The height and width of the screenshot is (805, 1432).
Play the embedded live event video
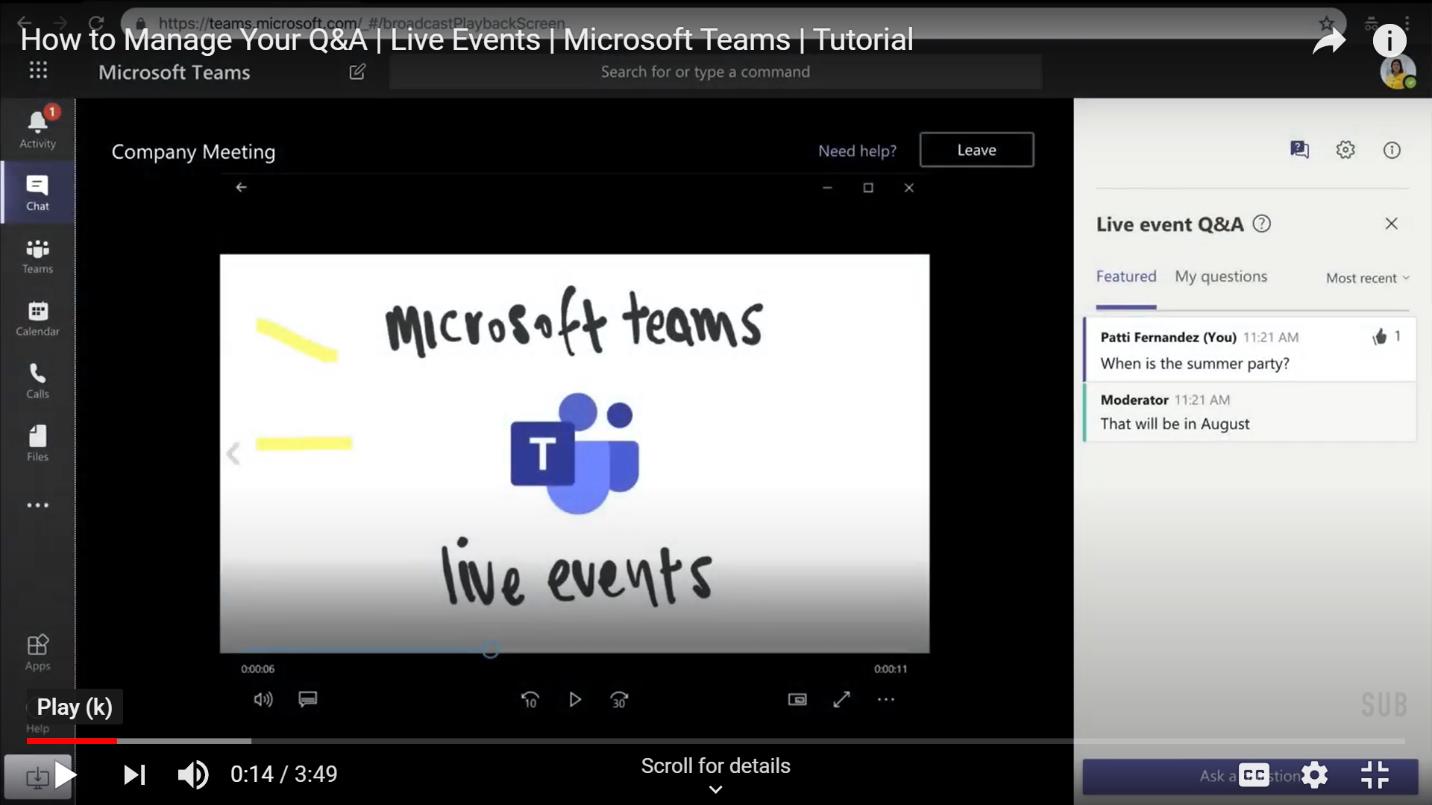click(x=575, y=700)
